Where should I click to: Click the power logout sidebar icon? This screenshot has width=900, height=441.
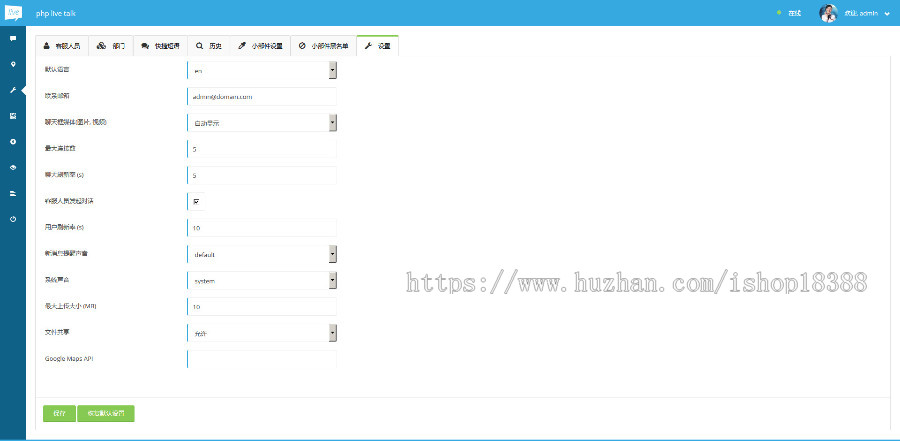click(13, 219)
